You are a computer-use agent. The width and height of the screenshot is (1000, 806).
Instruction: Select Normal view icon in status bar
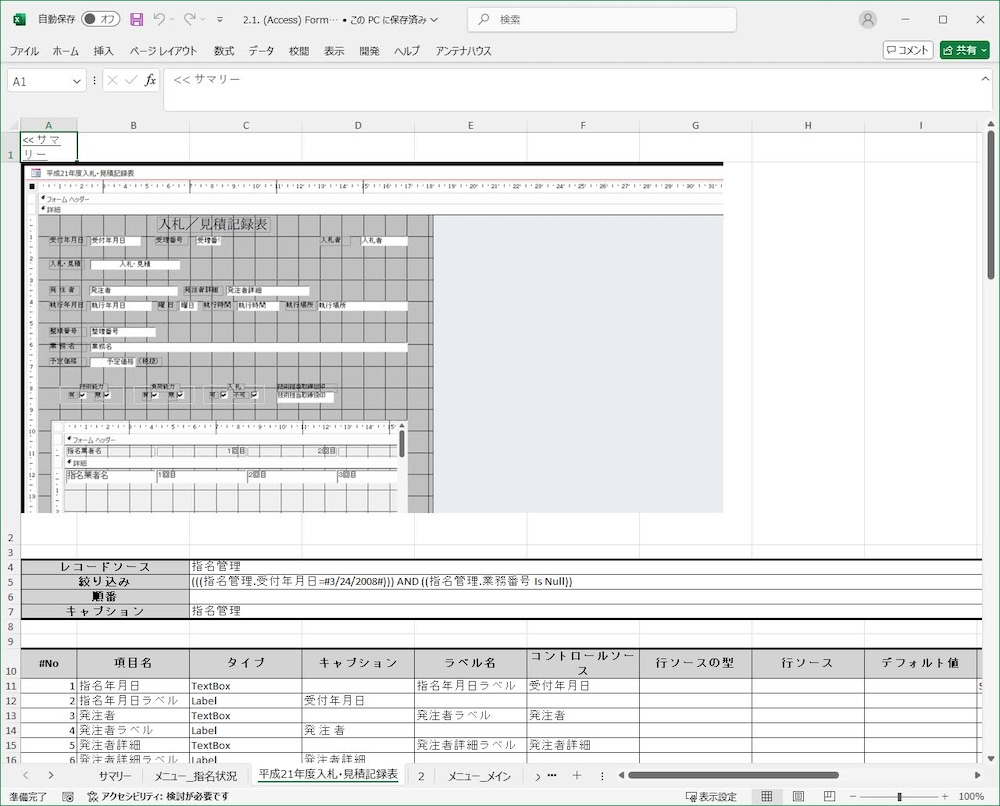tap(767, 796)
